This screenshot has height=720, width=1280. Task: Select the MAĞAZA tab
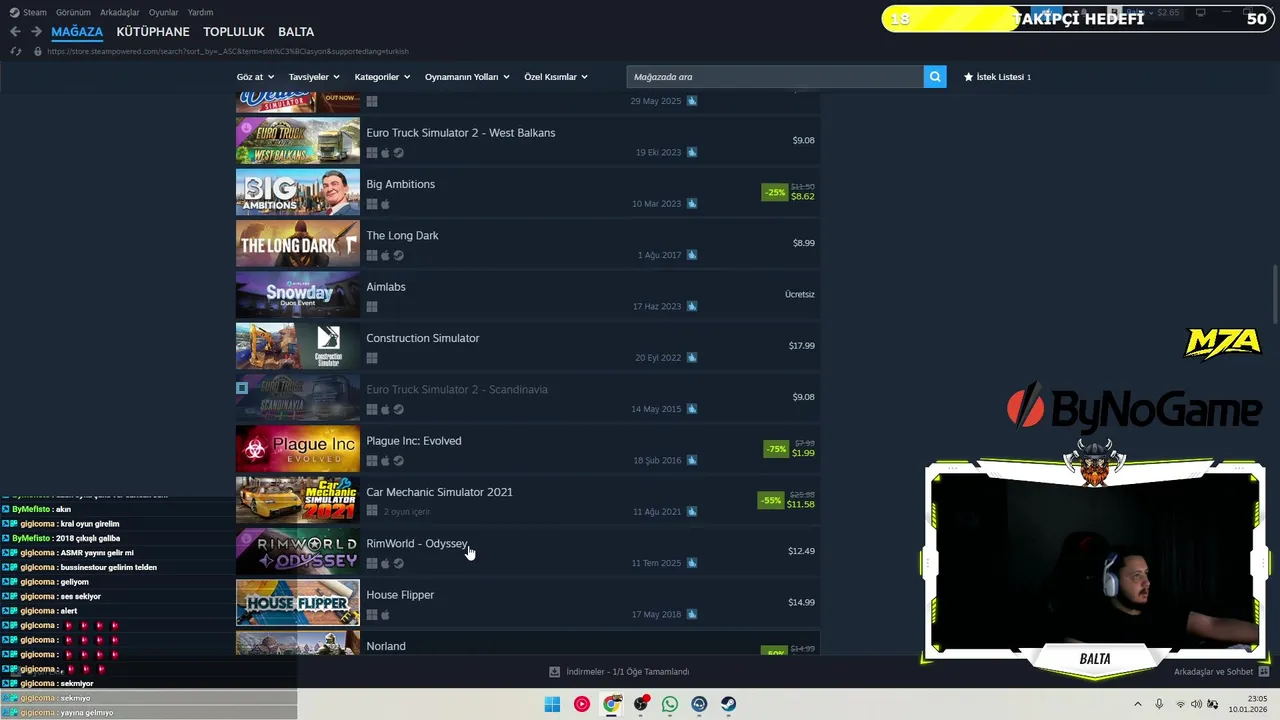[77, 32]
